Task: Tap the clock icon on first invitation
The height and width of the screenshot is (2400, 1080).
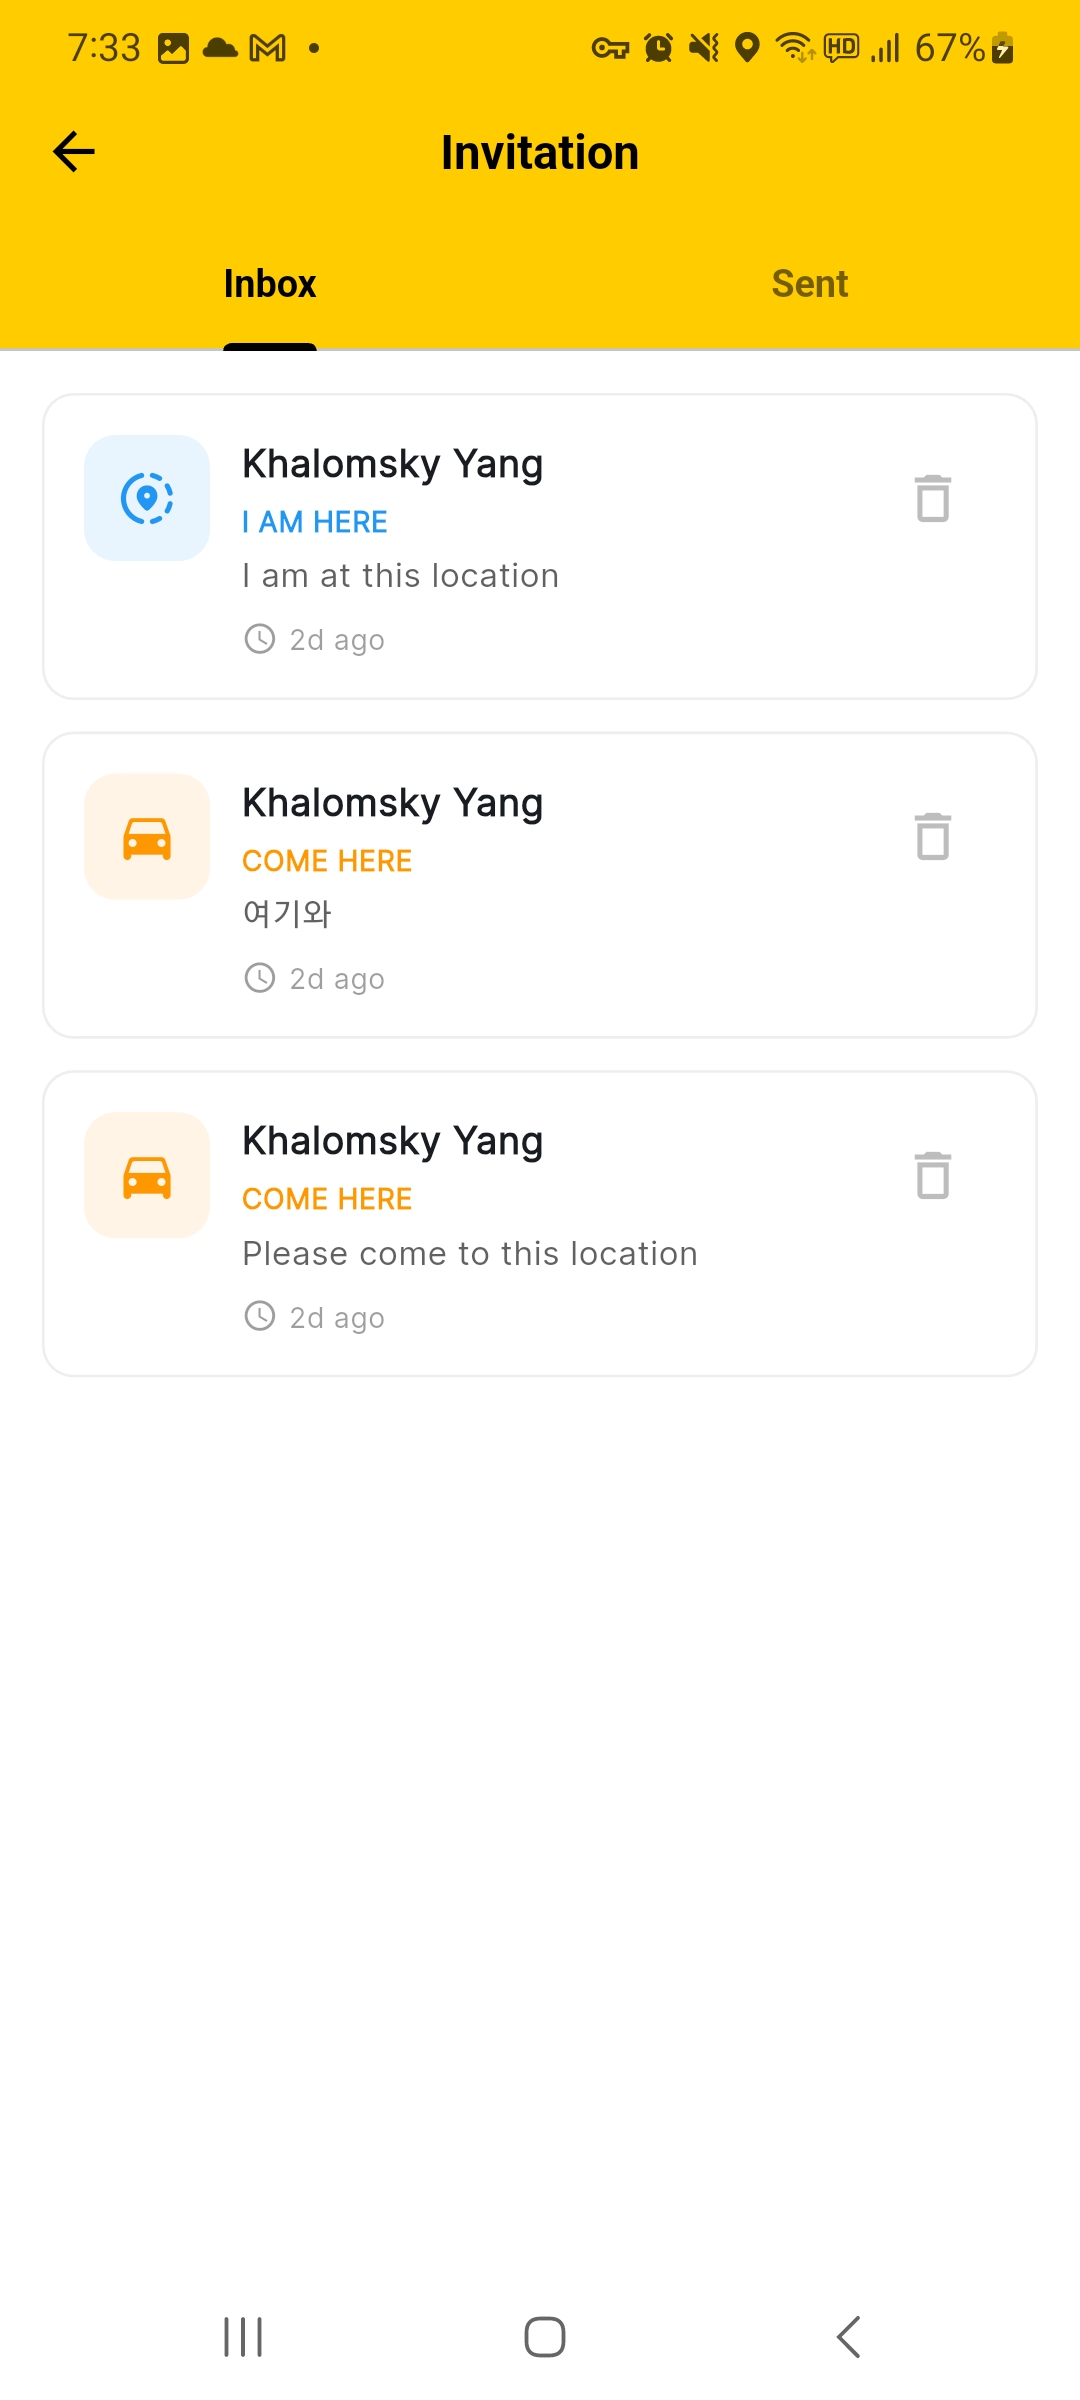Action: coord(260,639)
